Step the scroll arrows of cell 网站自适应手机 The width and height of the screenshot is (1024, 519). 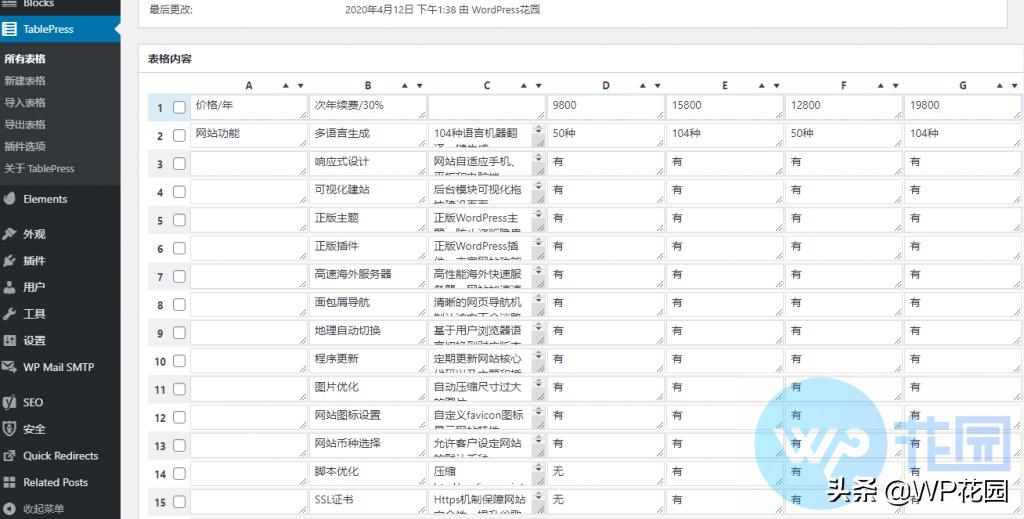click(x=539, y=158)
